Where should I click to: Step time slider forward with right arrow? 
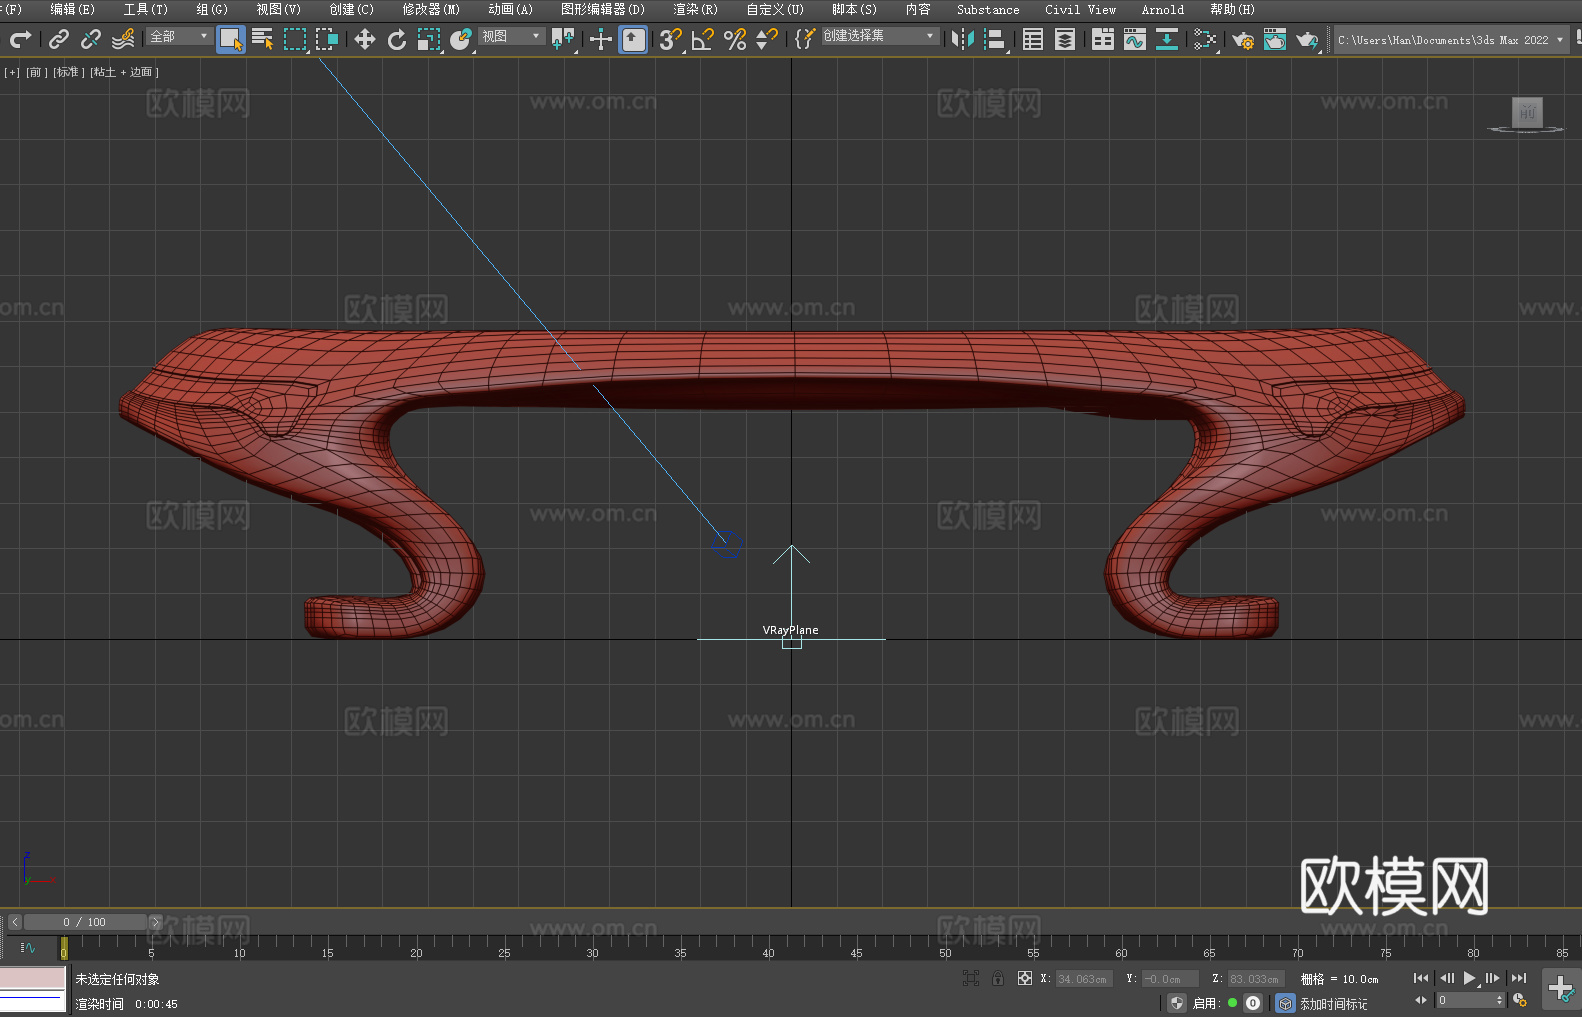tap(155, 922)
